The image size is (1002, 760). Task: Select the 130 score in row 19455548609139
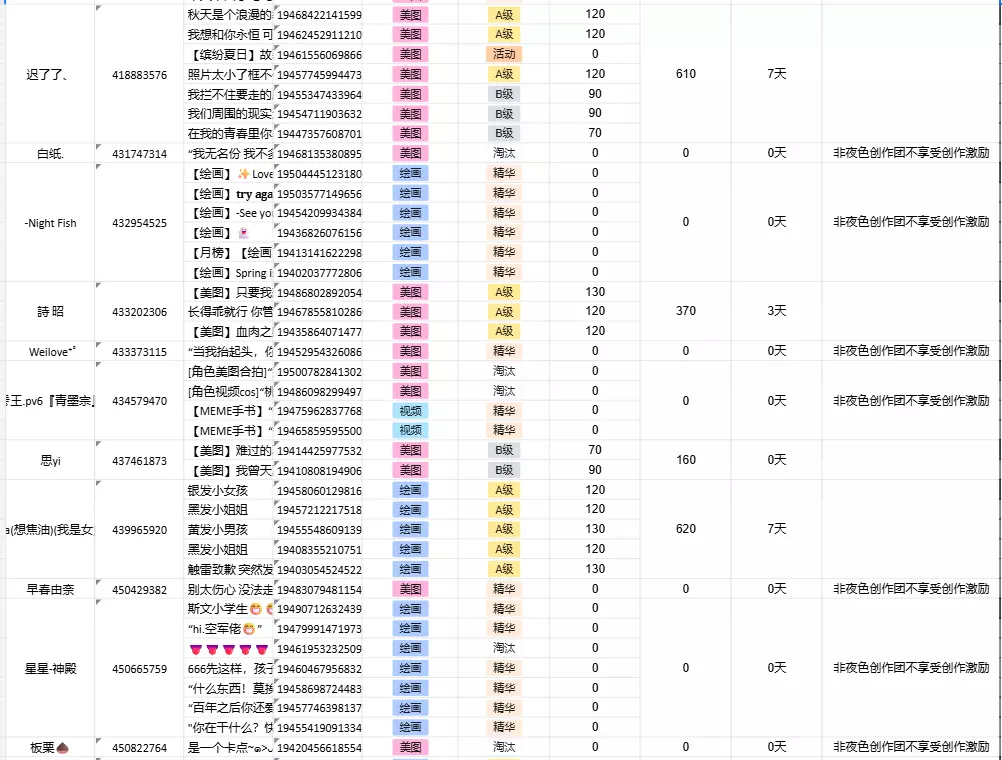pyautogui.click(x=594, y=529)
